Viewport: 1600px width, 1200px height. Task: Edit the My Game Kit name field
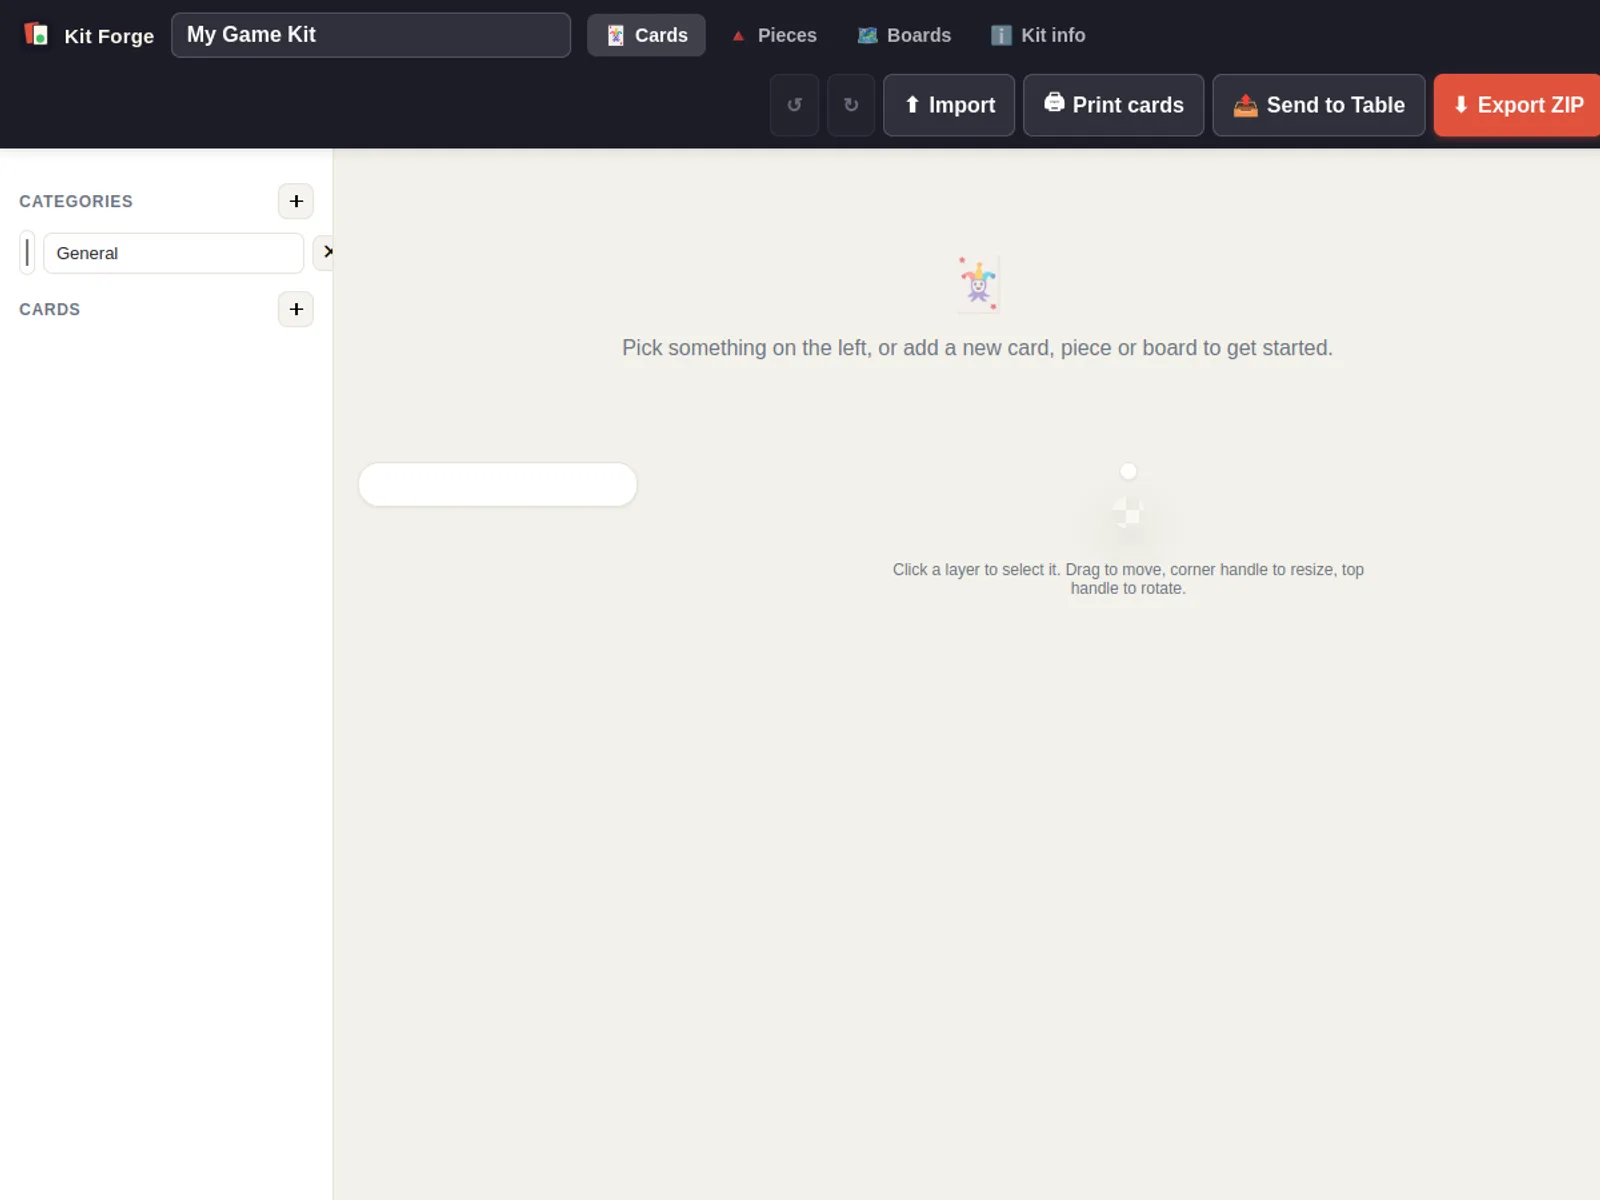371,35
